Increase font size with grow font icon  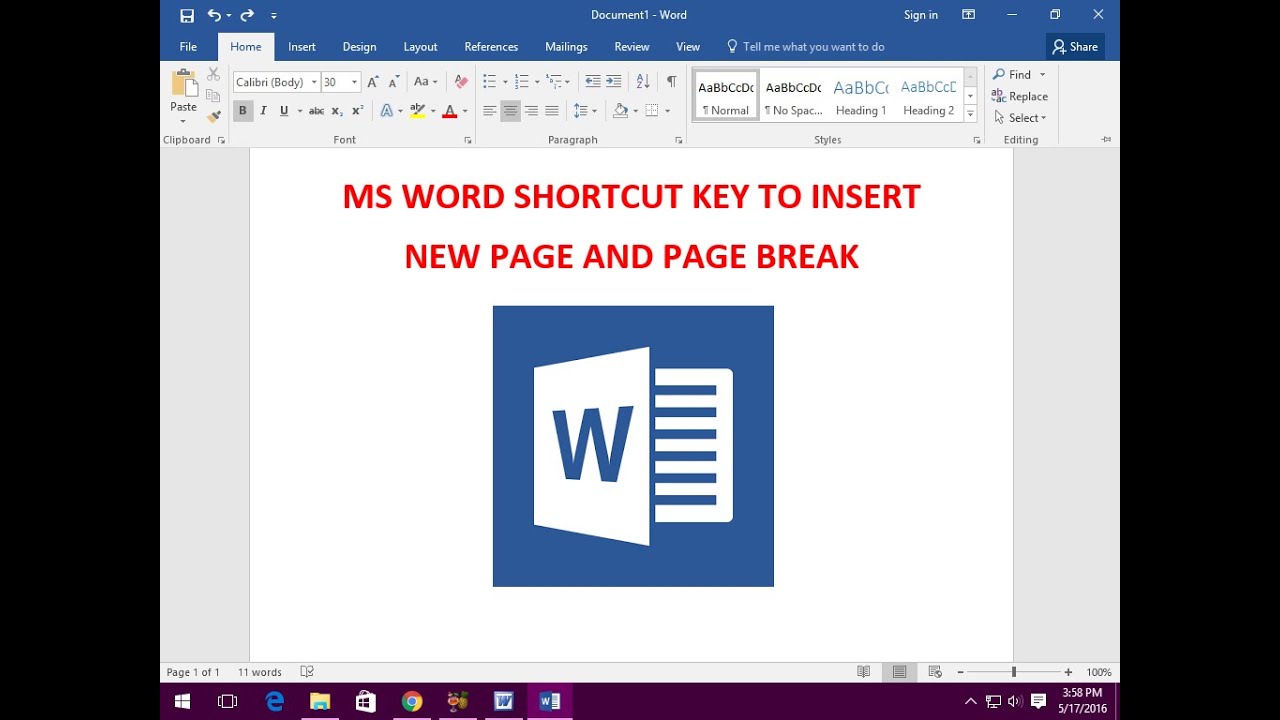[373, 82]
